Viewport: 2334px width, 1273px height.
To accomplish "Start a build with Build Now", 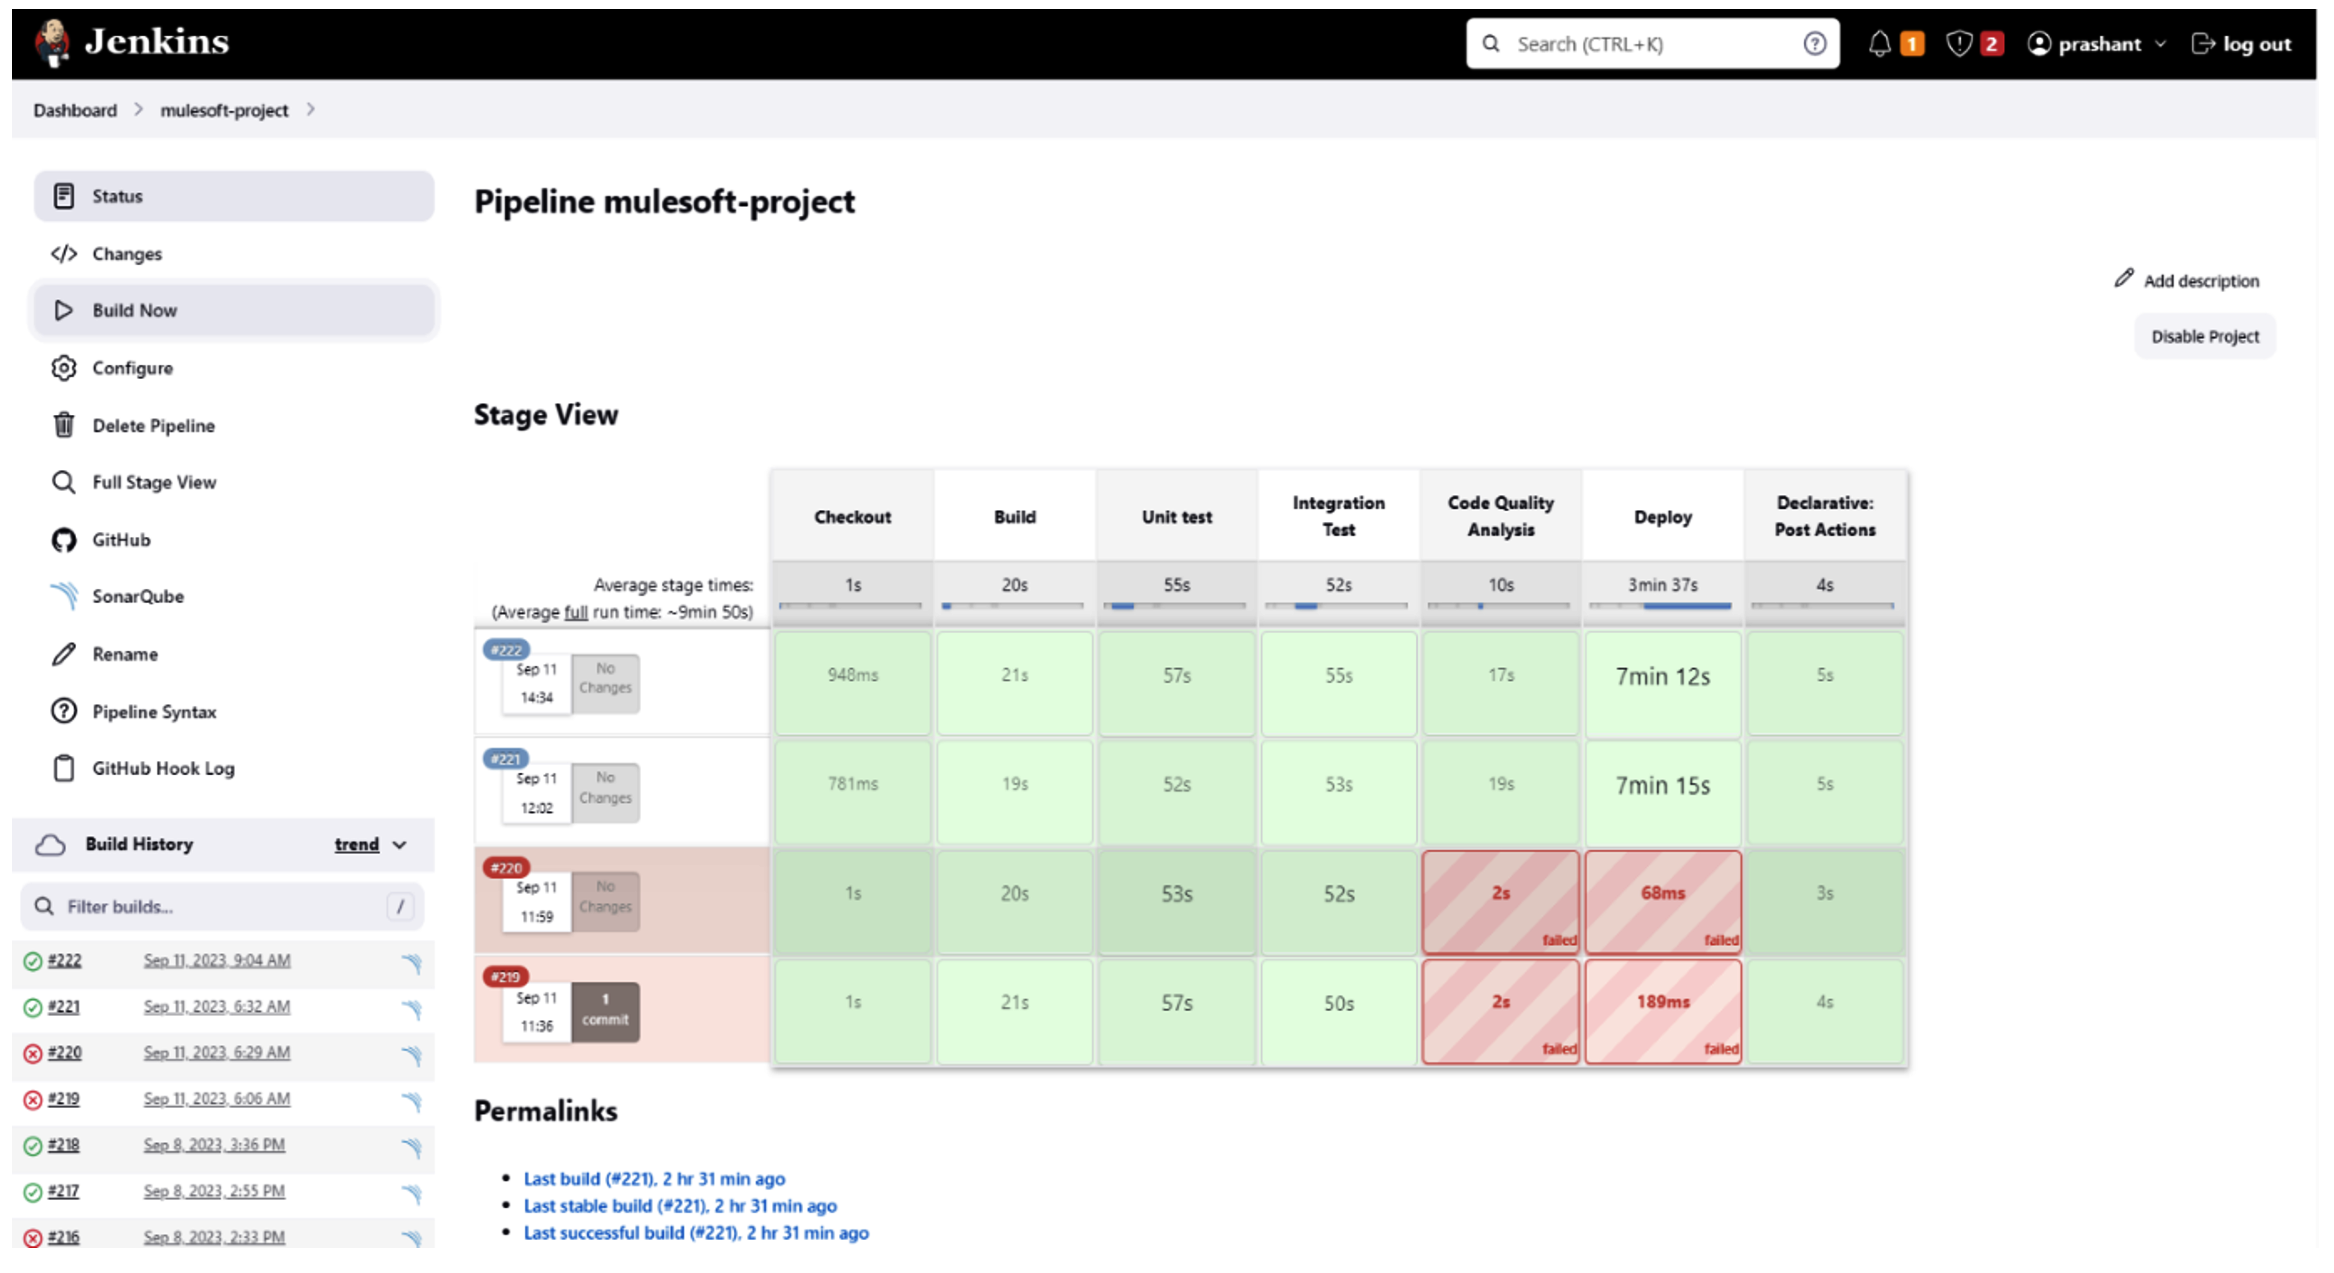I will [x=234, y=310].
